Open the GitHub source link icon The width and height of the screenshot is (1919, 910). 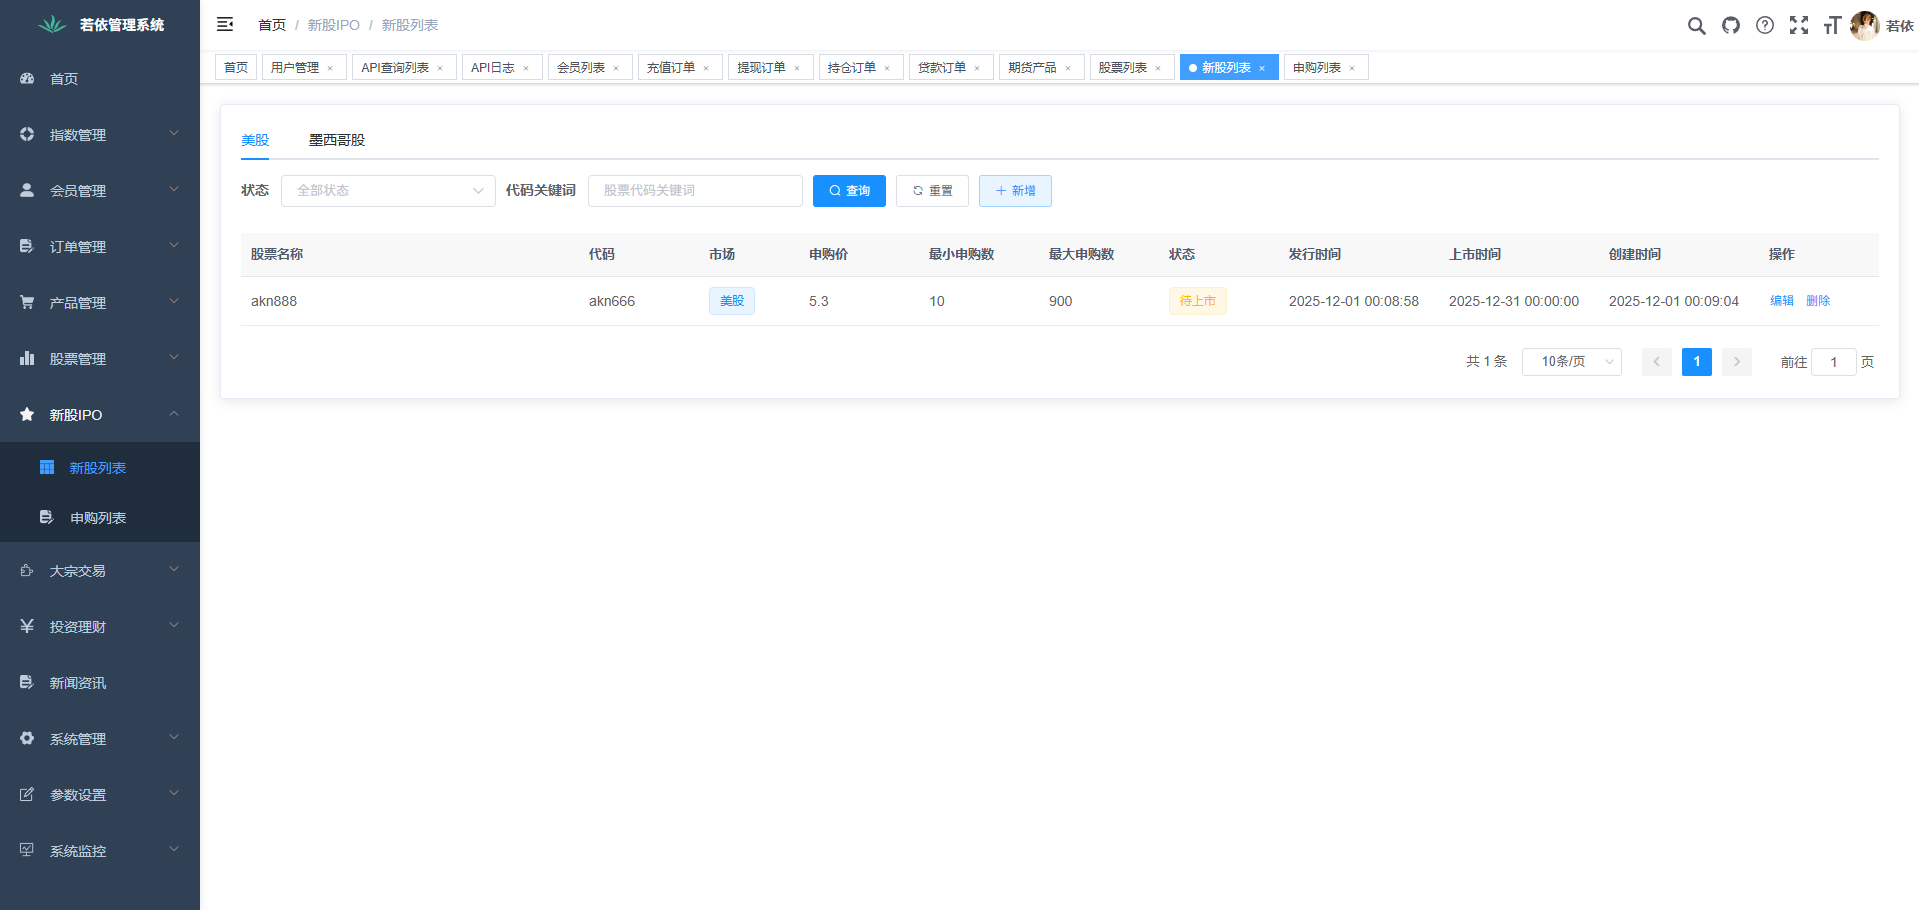point(1730,25)
